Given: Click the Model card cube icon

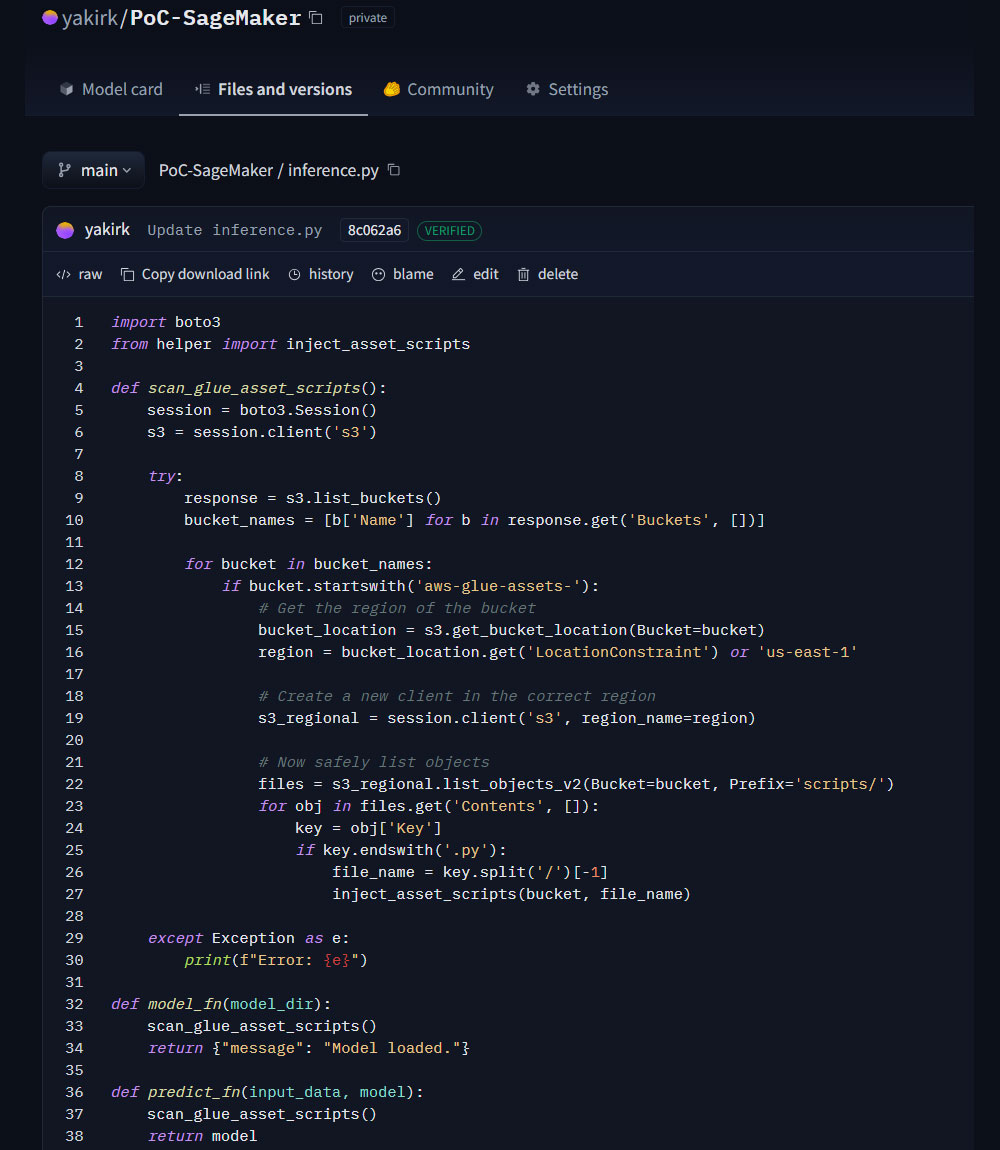Looking at the screenshot, I should click(x=67, y=89).
